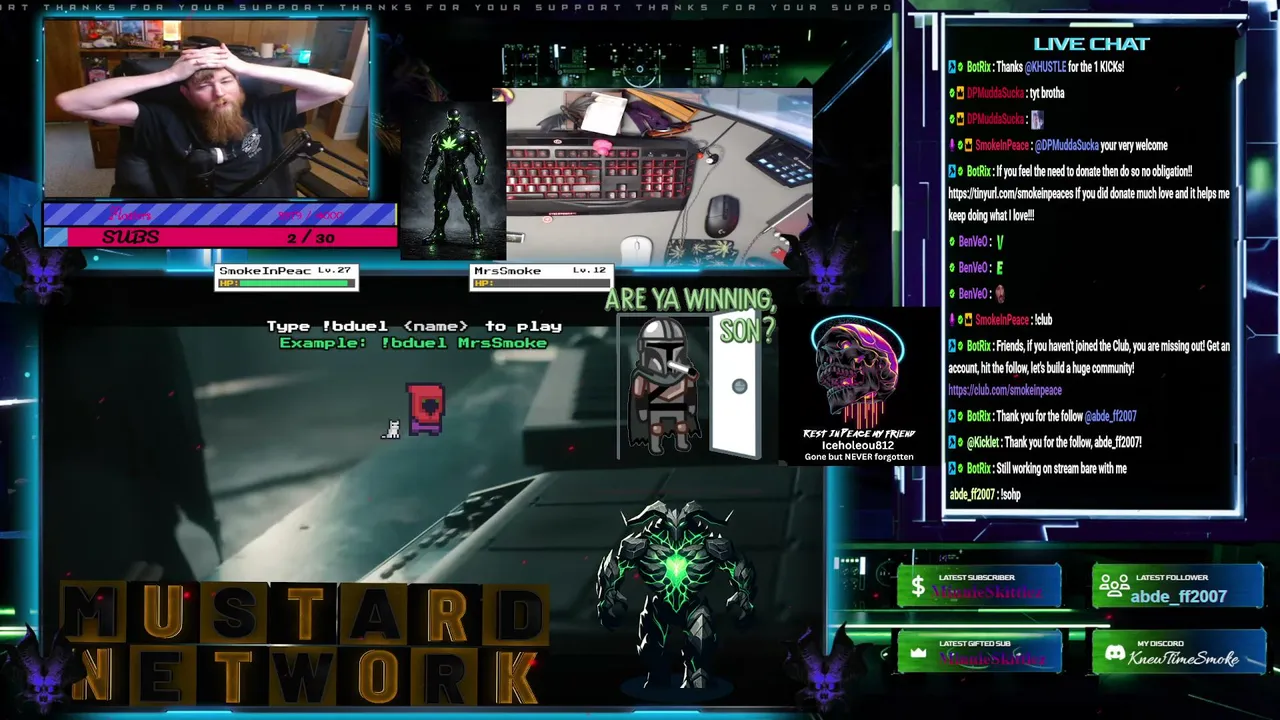Click the Lv.27 level label

334,271
